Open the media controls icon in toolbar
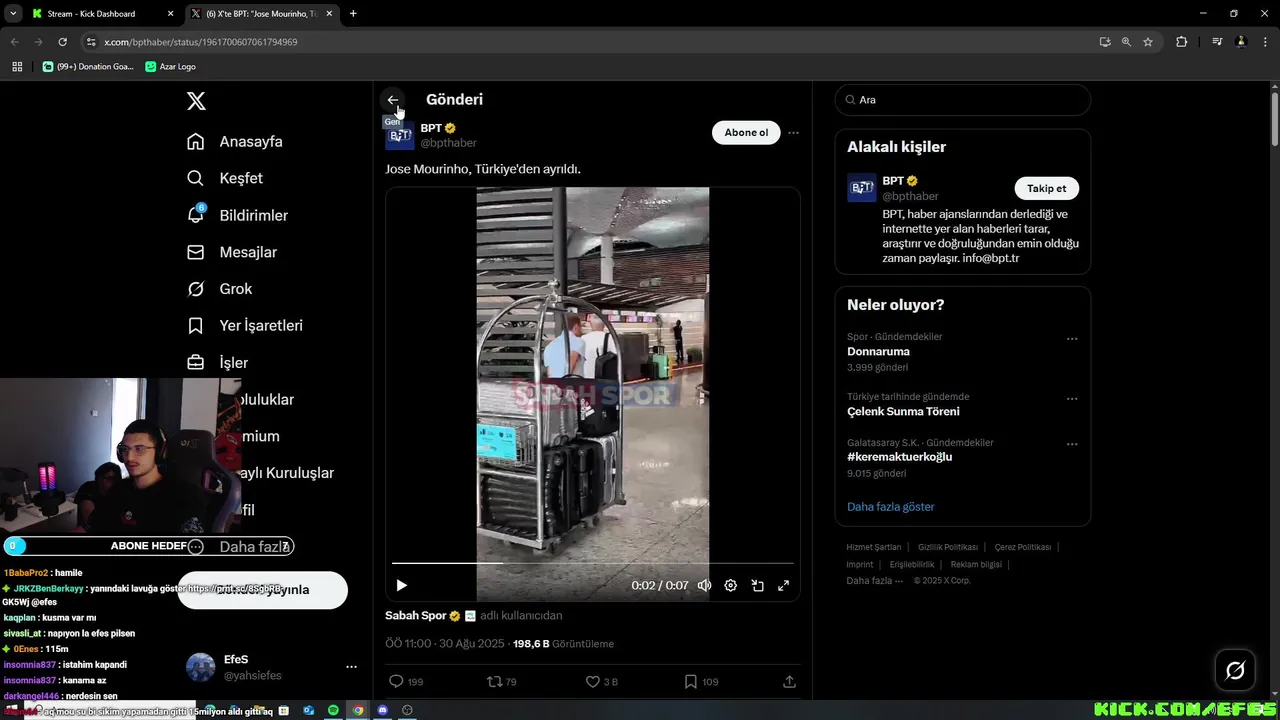Image resolution: width=1280 pixels, height=720 pixels. tap(1217, 42)
